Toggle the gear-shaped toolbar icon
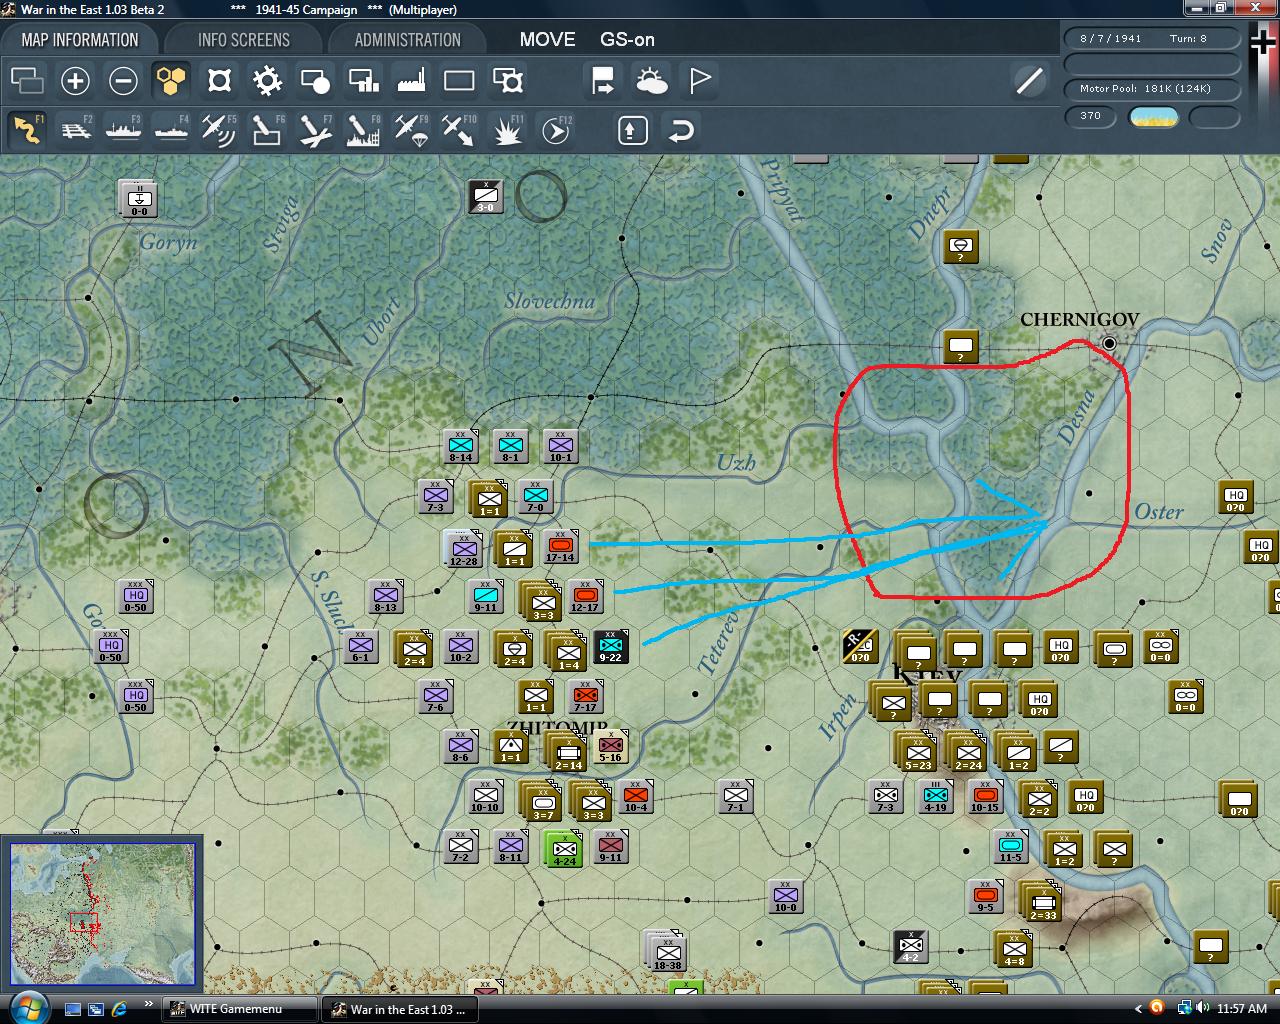Screen dimensions: 1280x1024 (x=267, y=81)
